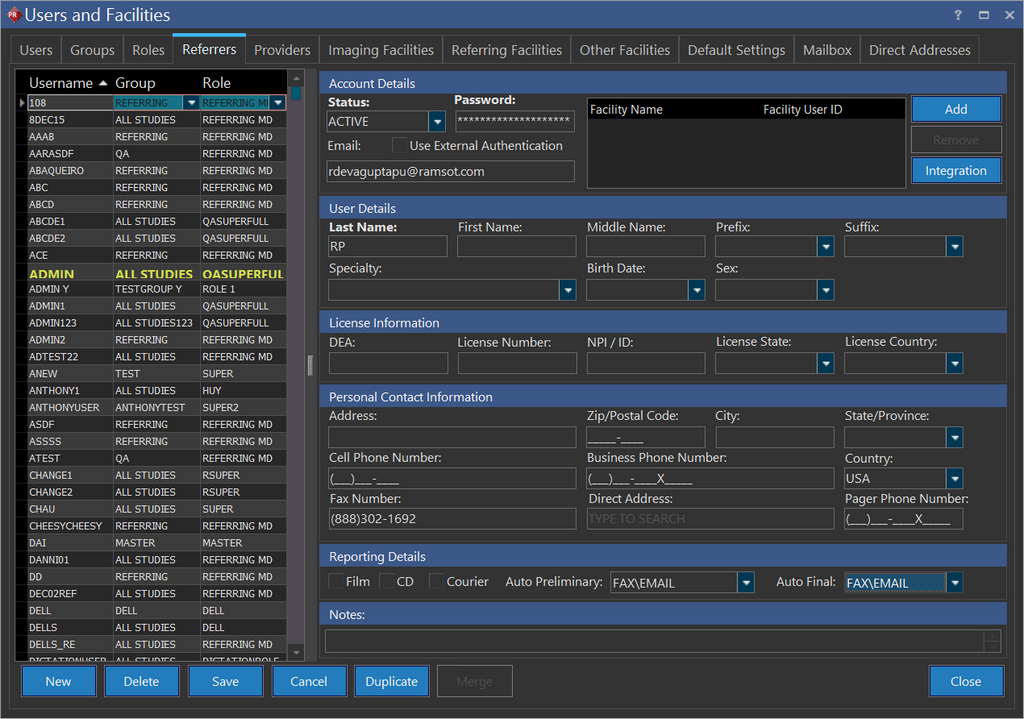Toggle the Courier checkbox
1024x719 pixels.
[x=437, y=581]
